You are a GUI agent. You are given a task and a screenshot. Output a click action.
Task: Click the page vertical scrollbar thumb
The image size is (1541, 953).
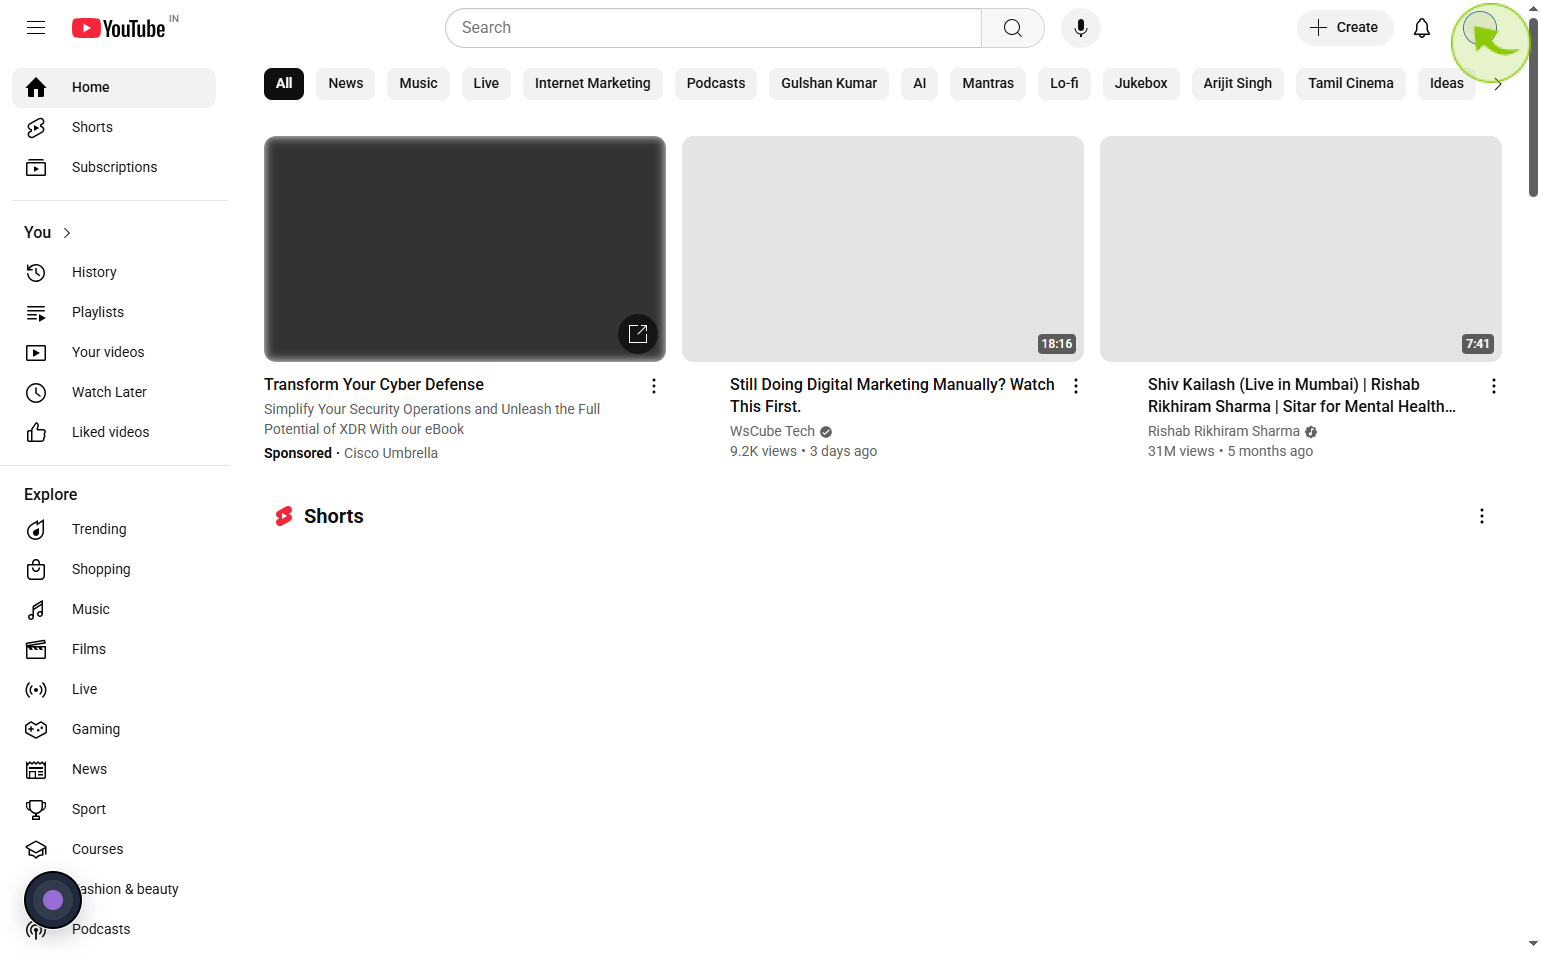pos(1533,105)
